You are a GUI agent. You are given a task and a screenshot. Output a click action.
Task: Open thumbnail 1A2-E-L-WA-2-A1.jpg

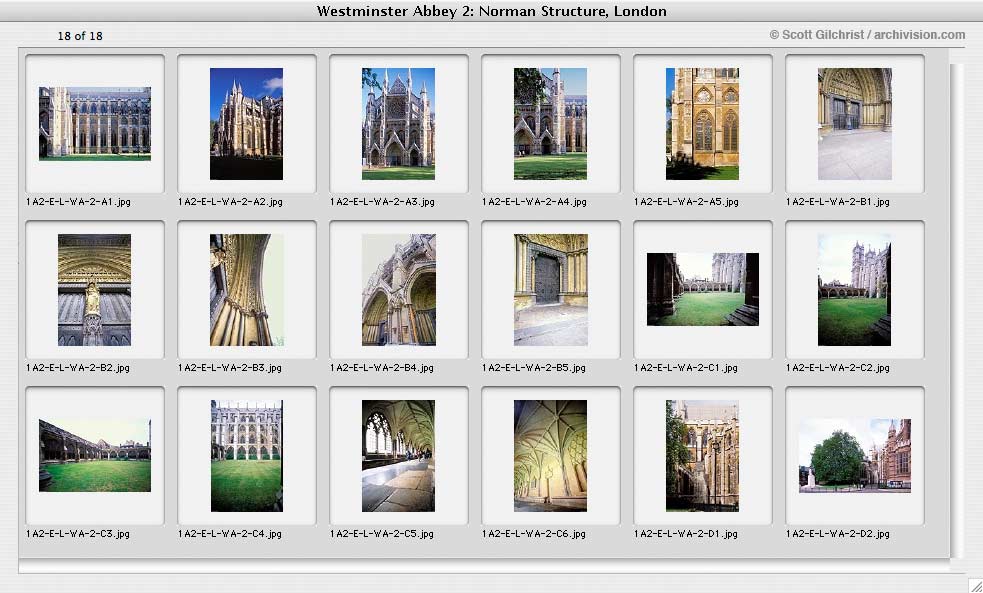(95, 123)
